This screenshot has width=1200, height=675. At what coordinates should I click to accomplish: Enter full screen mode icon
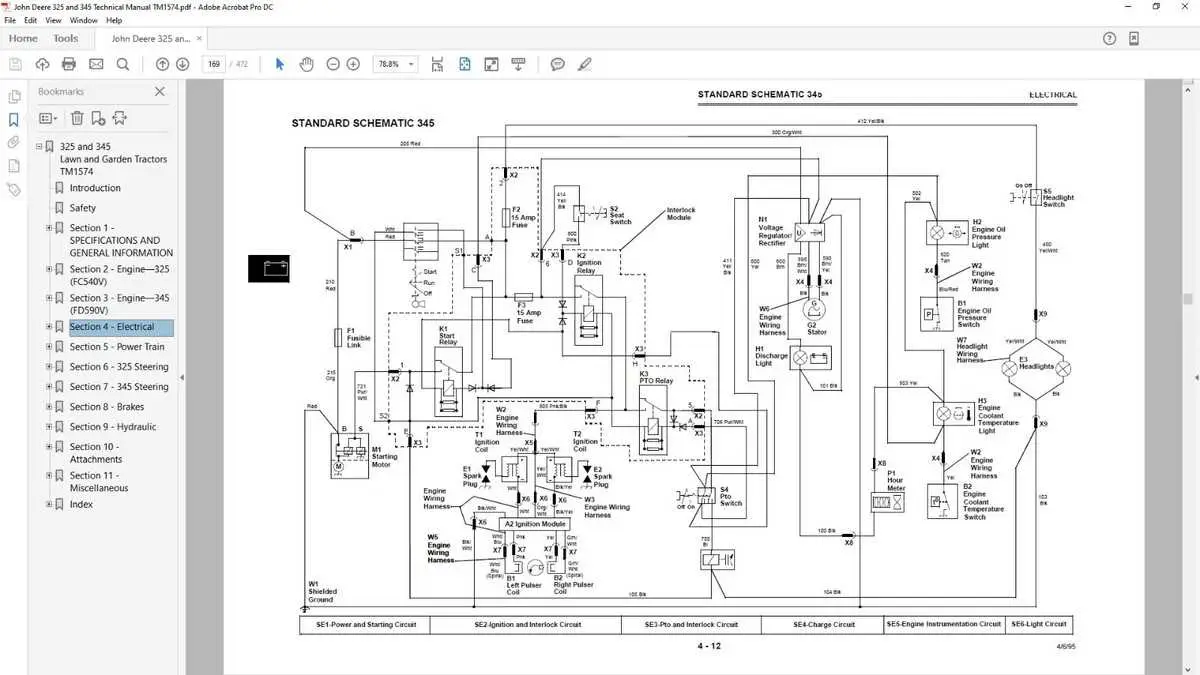(x=492, y=64)
